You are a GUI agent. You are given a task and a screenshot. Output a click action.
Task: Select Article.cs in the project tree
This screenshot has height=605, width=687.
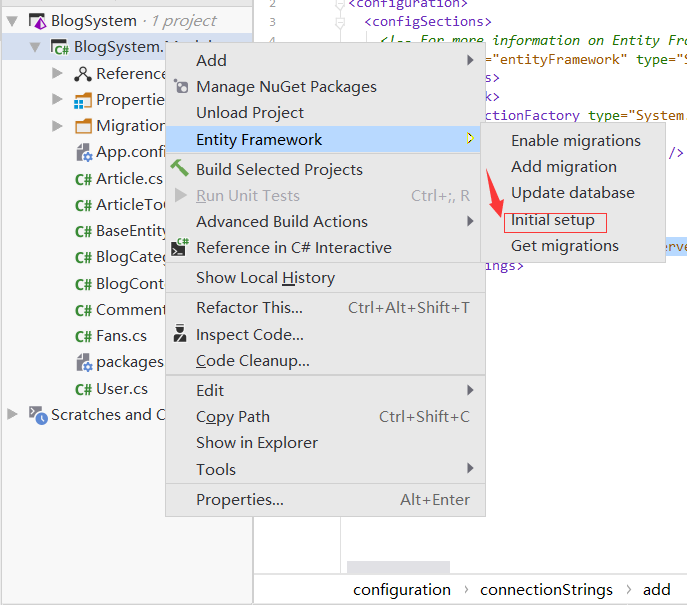tap(129, 179)
